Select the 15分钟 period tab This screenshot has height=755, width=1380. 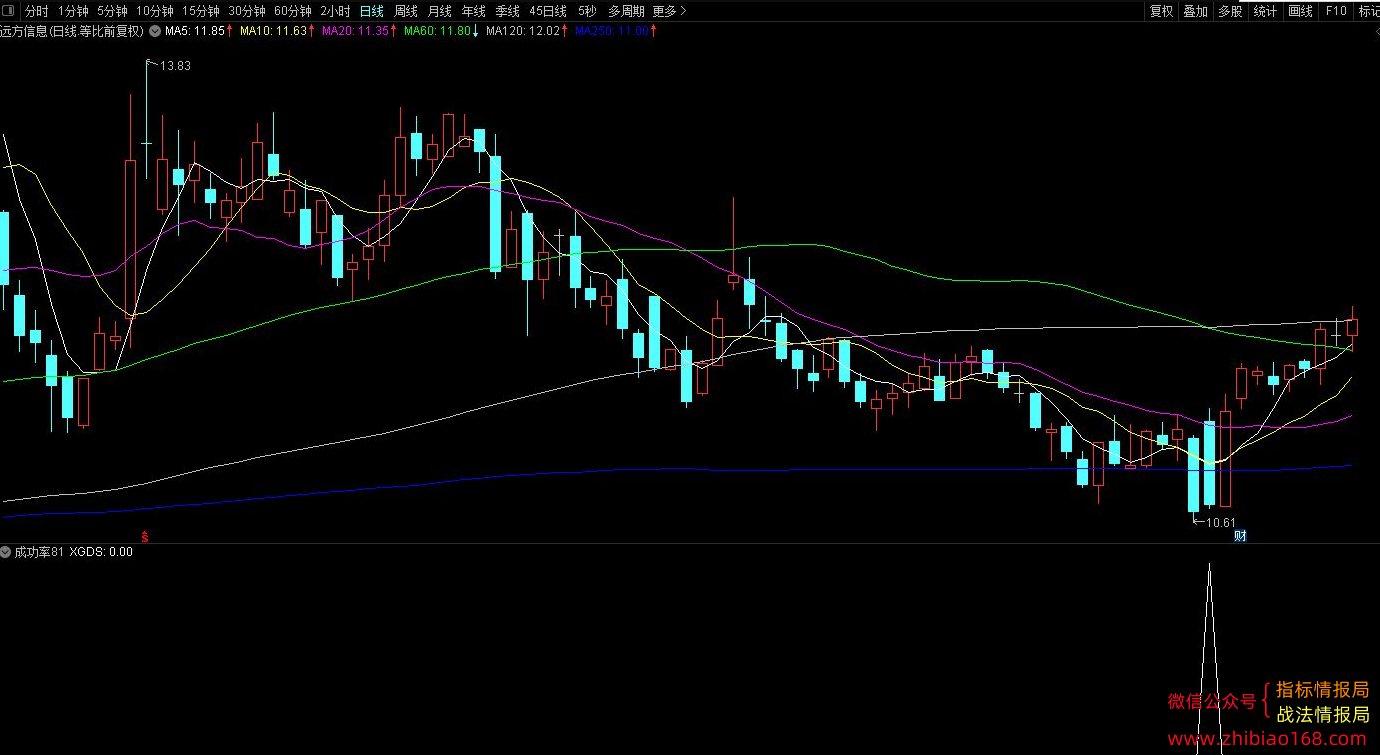pyautogui.click(x=200, y=11)
